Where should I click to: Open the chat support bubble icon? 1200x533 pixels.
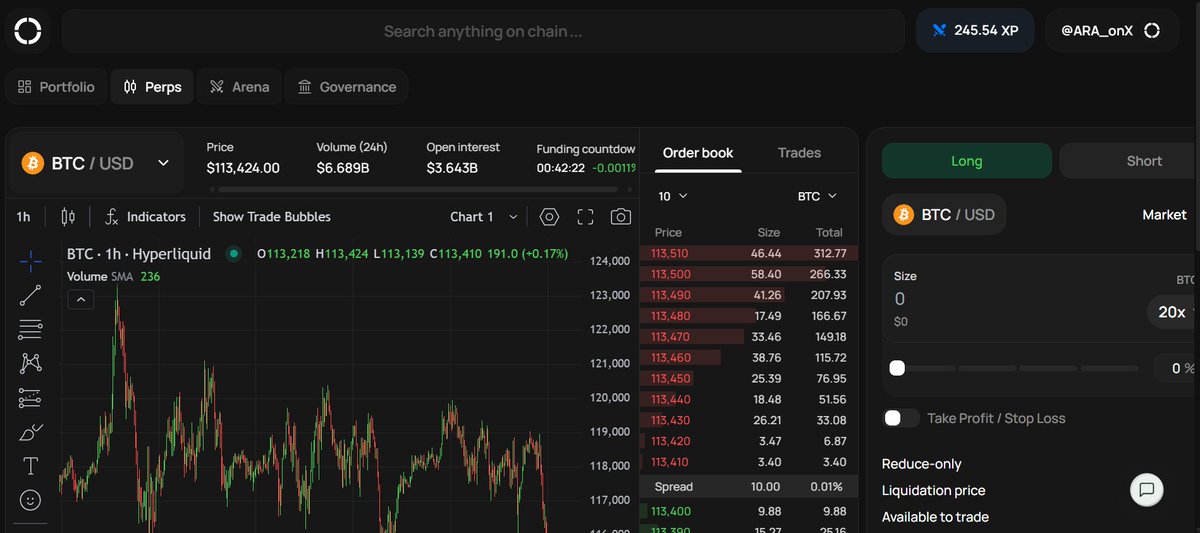tap(1147, 490)
